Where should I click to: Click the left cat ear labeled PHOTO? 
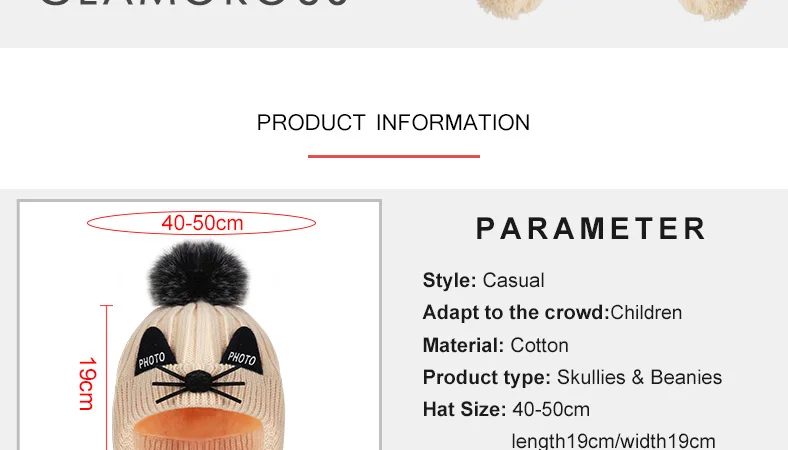(154, 351)
